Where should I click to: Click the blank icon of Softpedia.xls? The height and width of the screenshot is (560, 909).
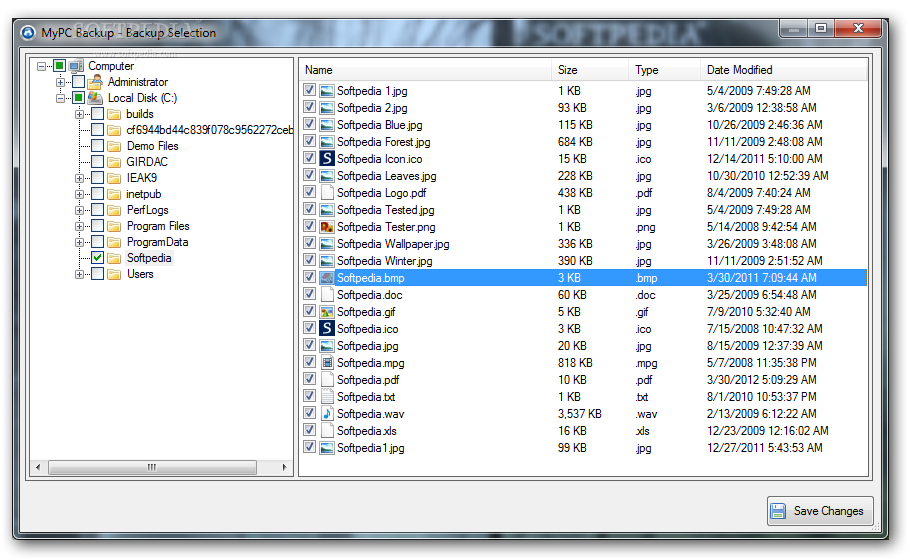coord(327,431)
